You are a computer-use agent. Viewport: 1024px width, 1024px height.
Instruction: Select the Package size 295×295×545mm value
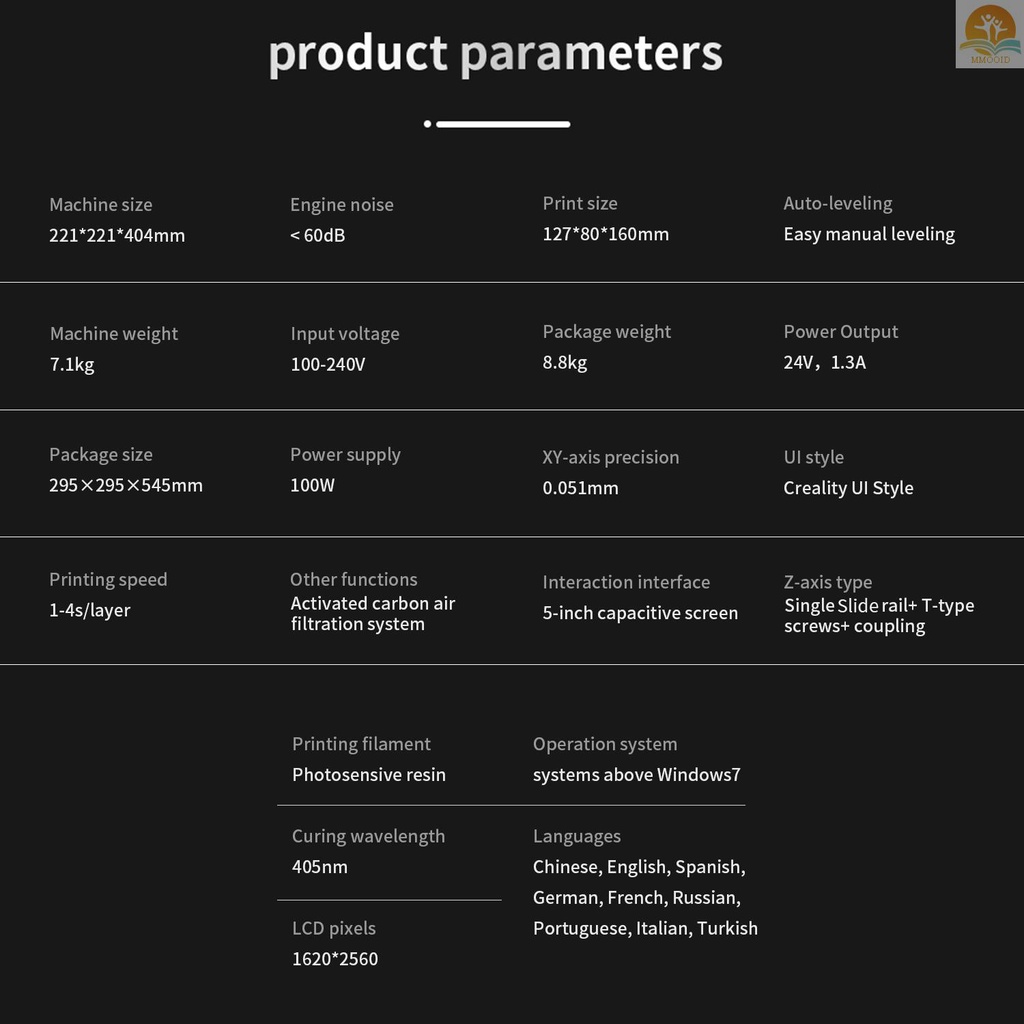pyautogui.click(x=126, y=485)
